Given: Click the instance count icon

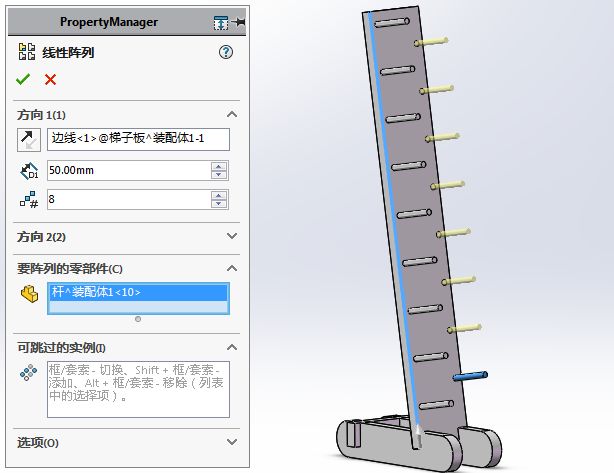Looking at the screenshot, I should coord(29,200).
